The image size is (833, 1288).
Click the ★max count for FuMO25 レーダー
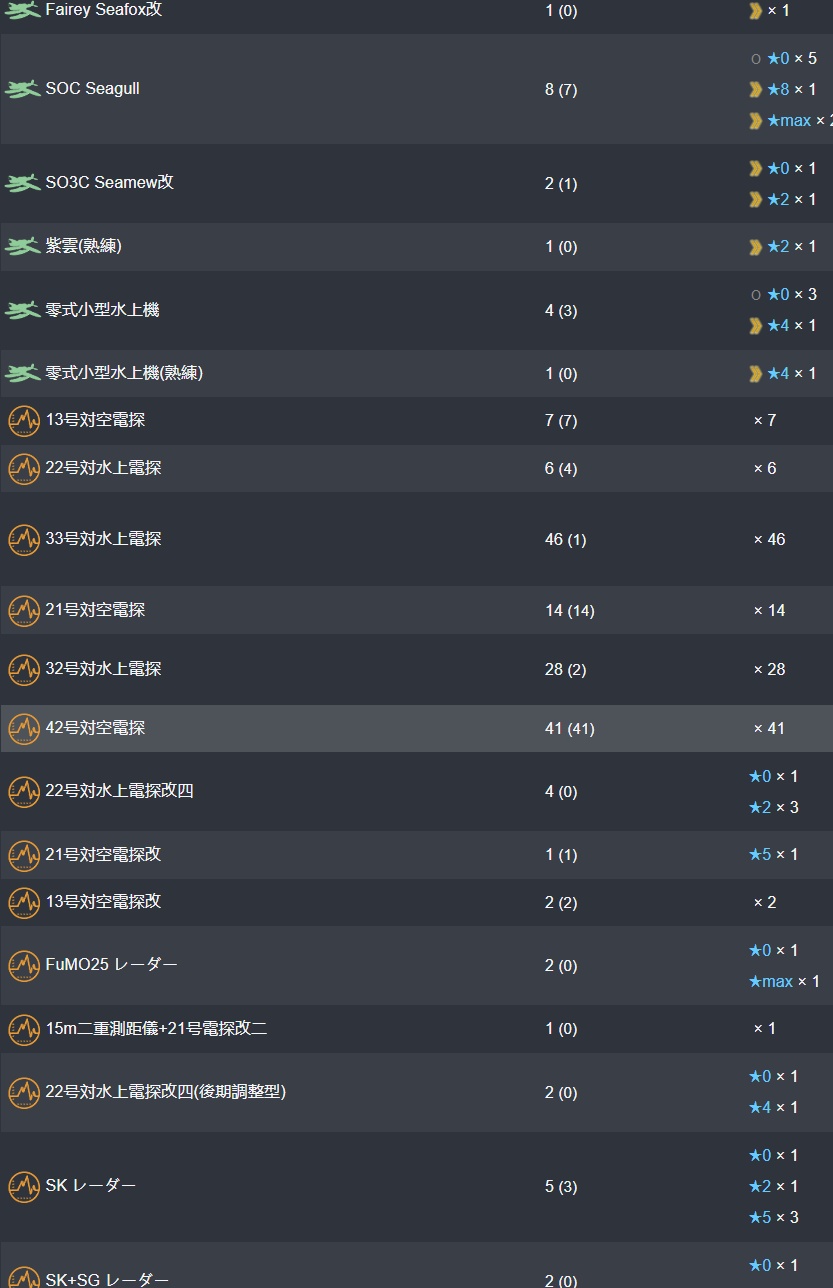pyautogui.click(x=784, y=981)
